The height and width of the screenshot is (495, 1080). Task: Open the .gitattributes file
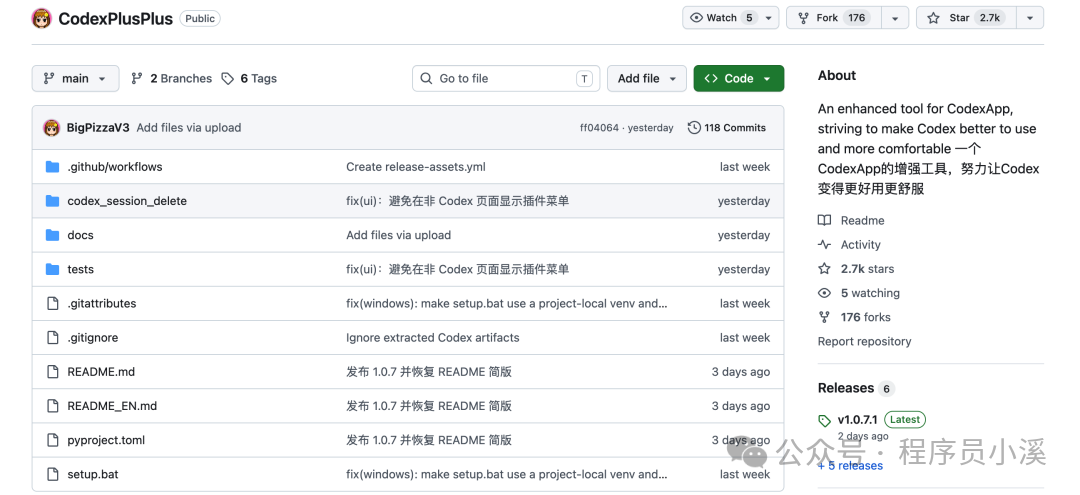pyautogui.click(x=102, y=304)
